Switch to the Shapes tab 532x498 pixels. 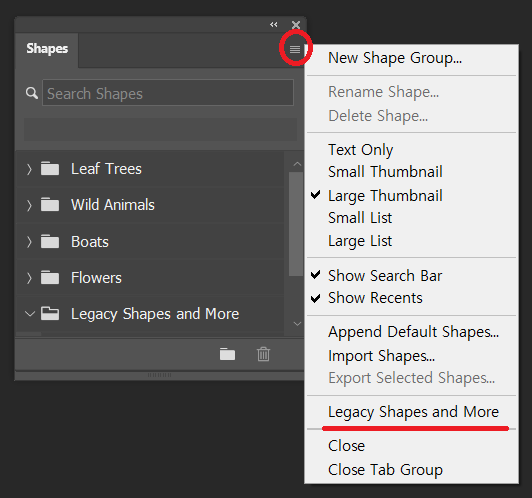(47, 49)
